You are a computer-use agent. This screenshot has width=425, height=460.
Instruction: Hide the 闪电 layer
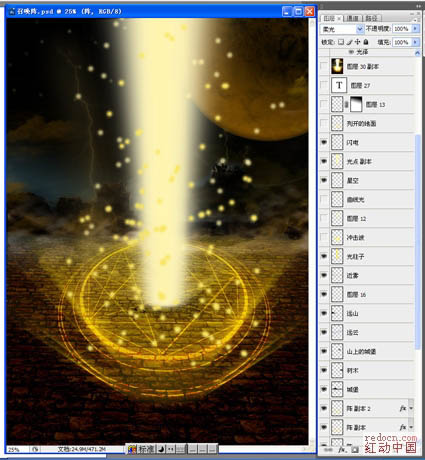click(324, 142)
